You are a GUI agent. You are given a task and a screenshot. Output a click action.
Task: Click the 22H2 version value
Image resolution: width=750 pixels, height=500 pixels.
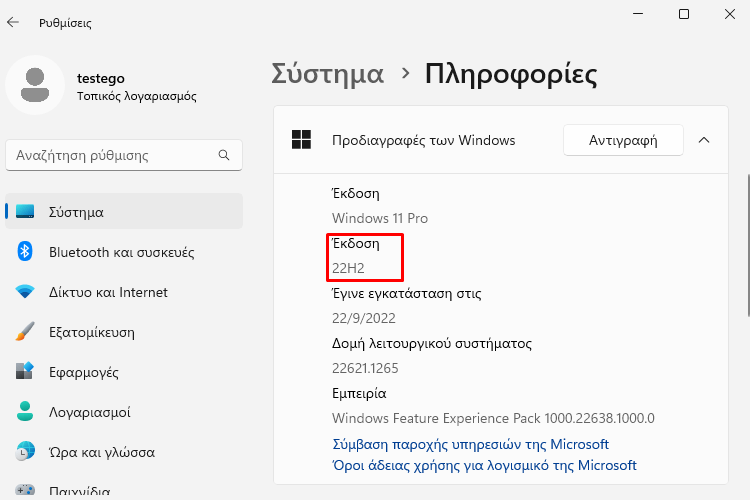348,268
